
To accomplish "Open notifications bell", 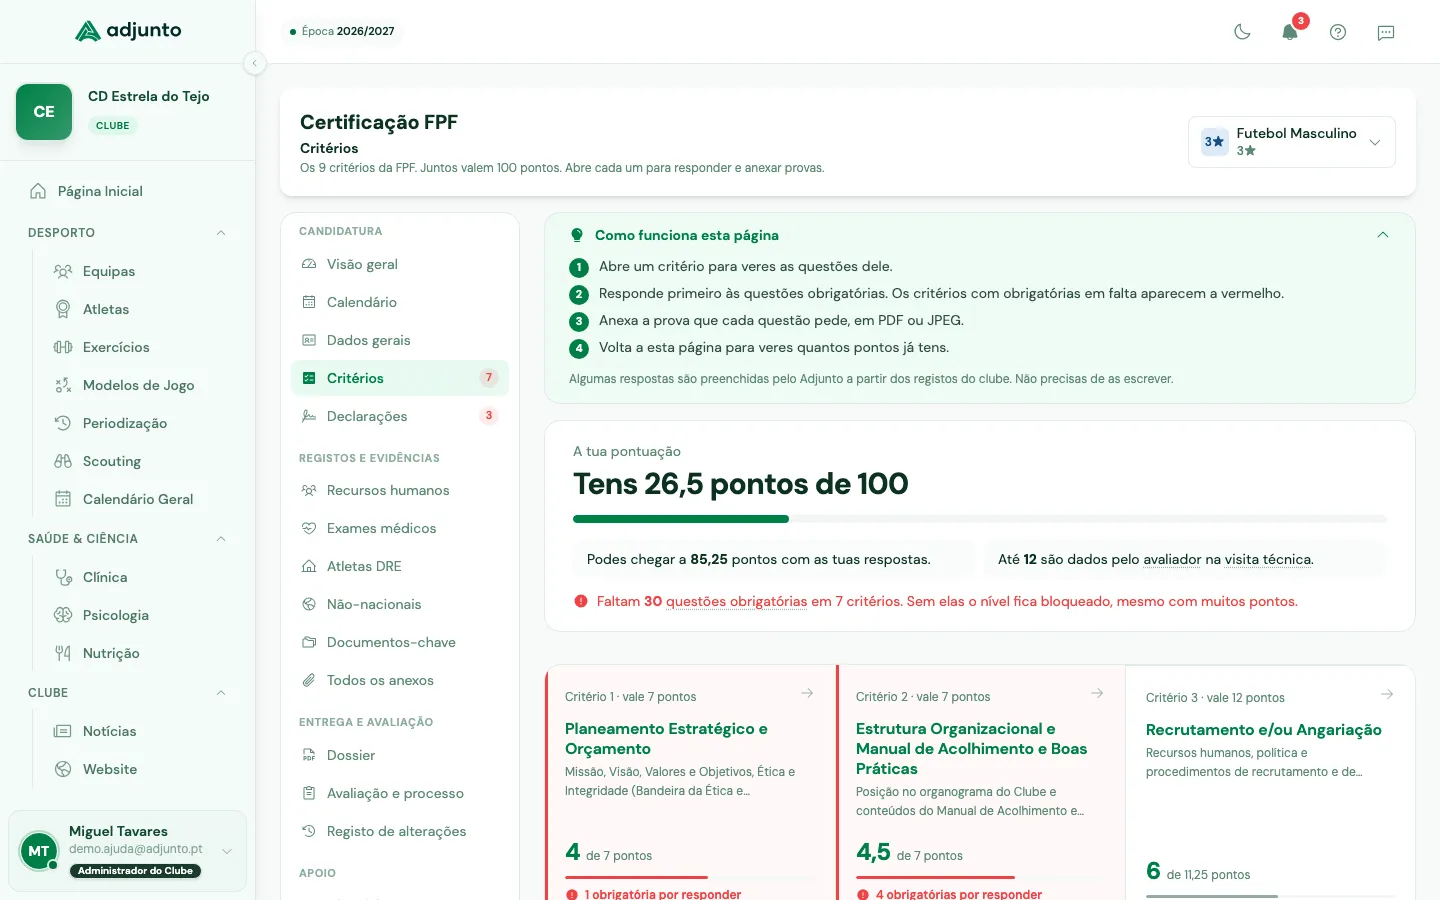I will tap(1290, 32).
